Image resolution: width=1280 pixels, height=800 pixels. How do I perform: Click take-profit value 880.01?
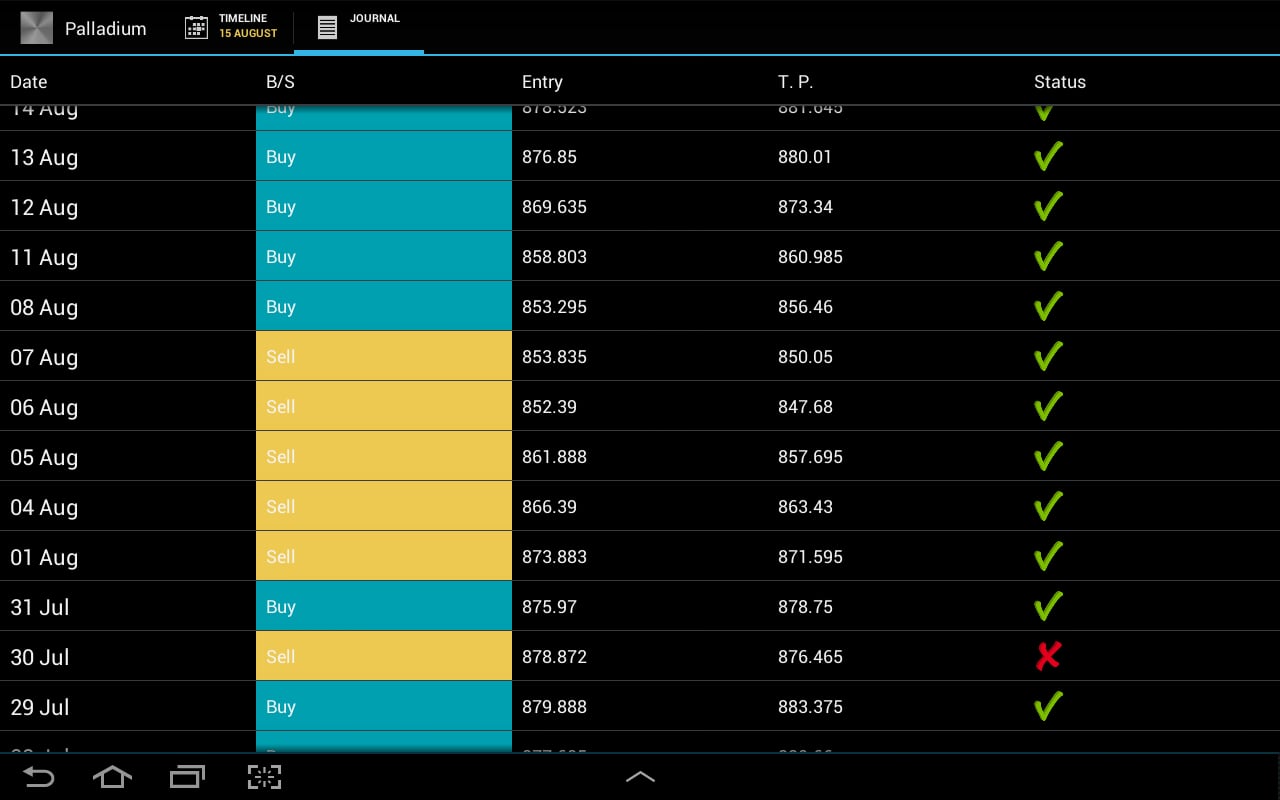coord(805,157)
